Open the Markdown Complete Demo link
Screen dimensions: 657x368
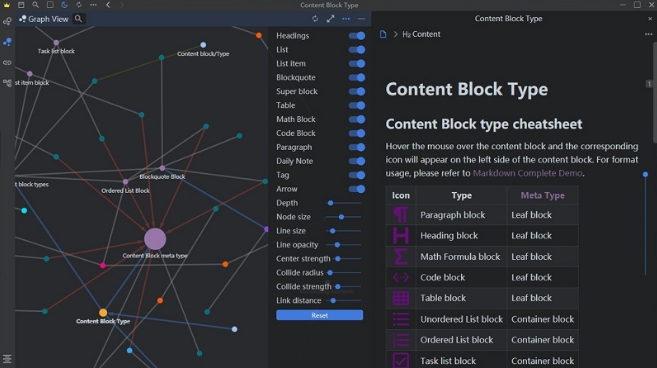[x=528, y=173]
